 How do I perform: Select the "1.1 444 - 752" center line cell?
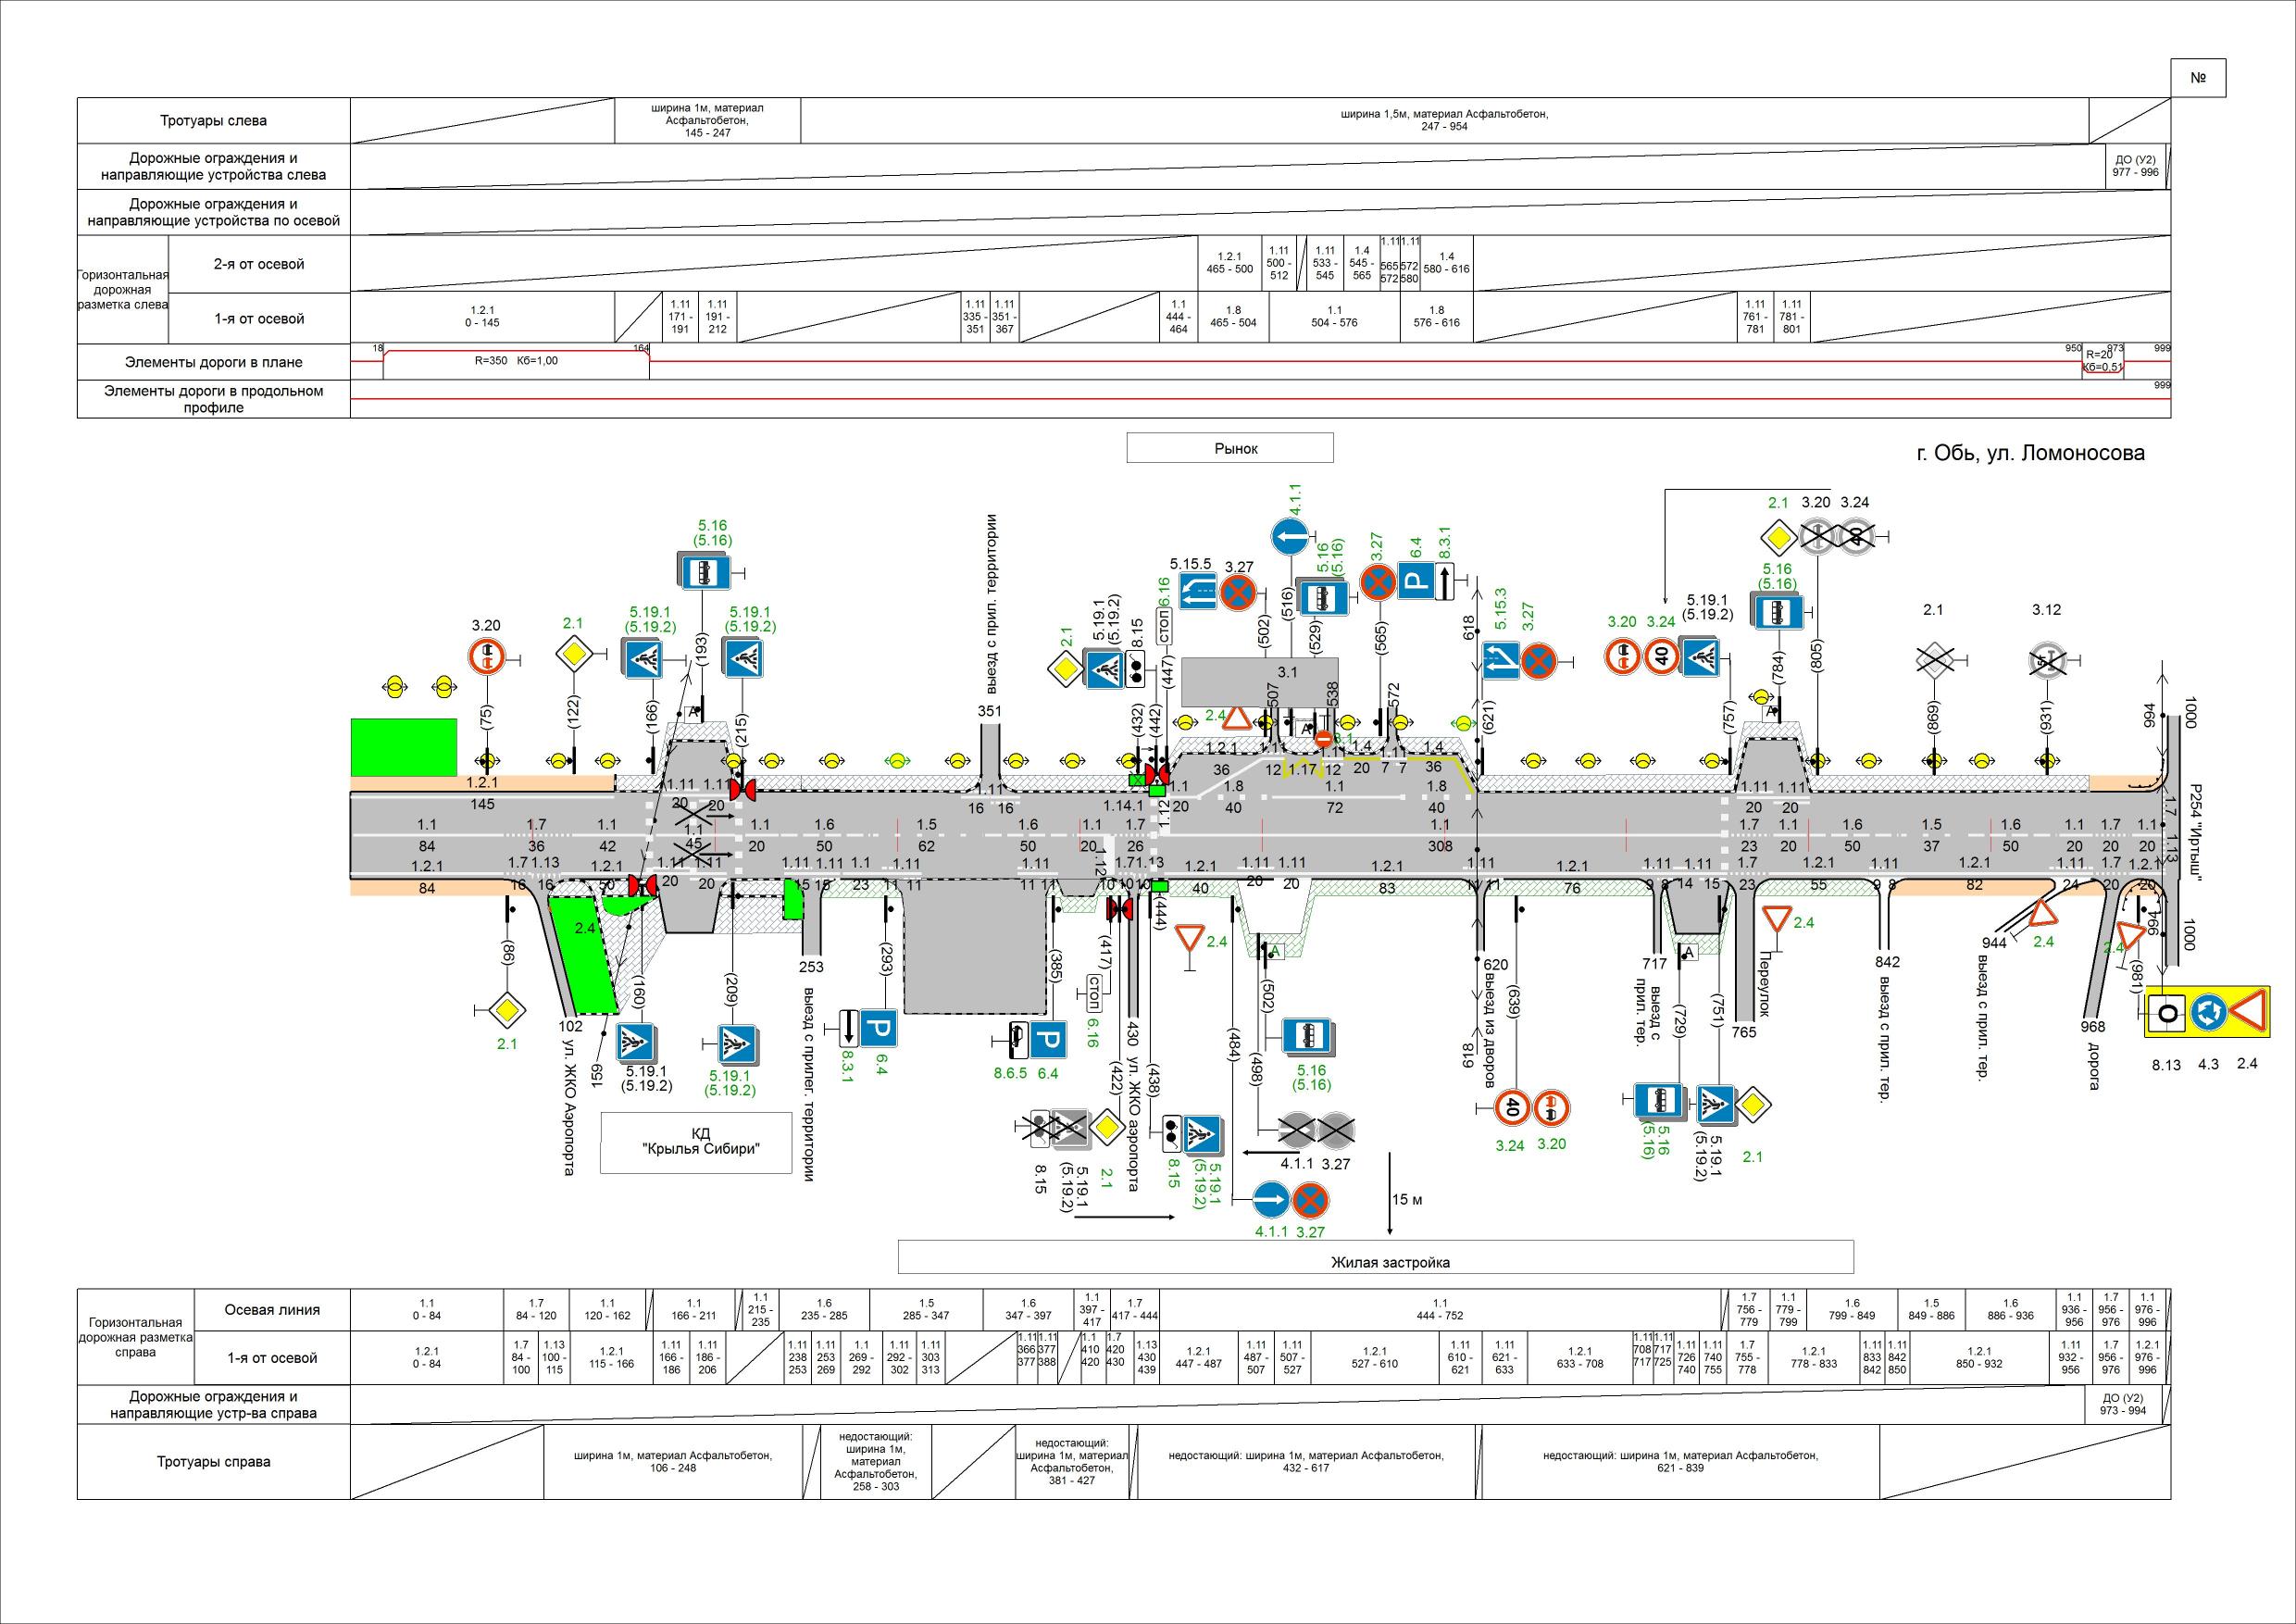click(1440, 1309)
